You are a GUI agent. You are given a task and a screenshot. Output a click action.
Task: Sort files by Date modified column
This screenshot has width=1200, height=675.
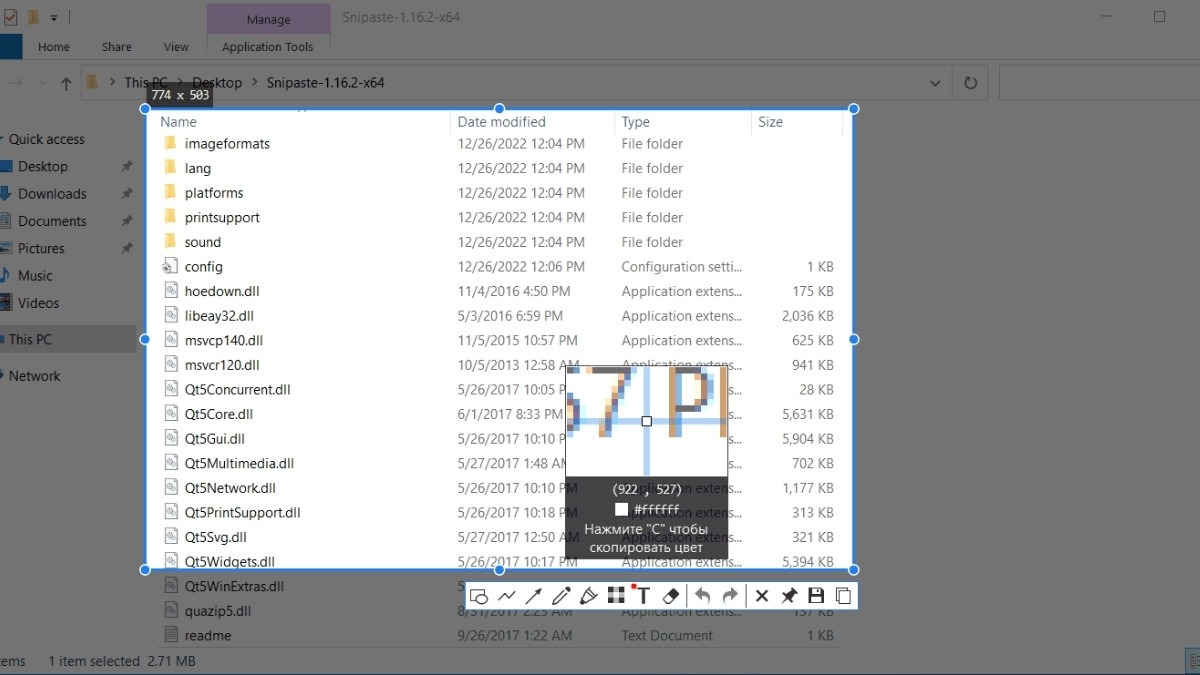(501, 122)
